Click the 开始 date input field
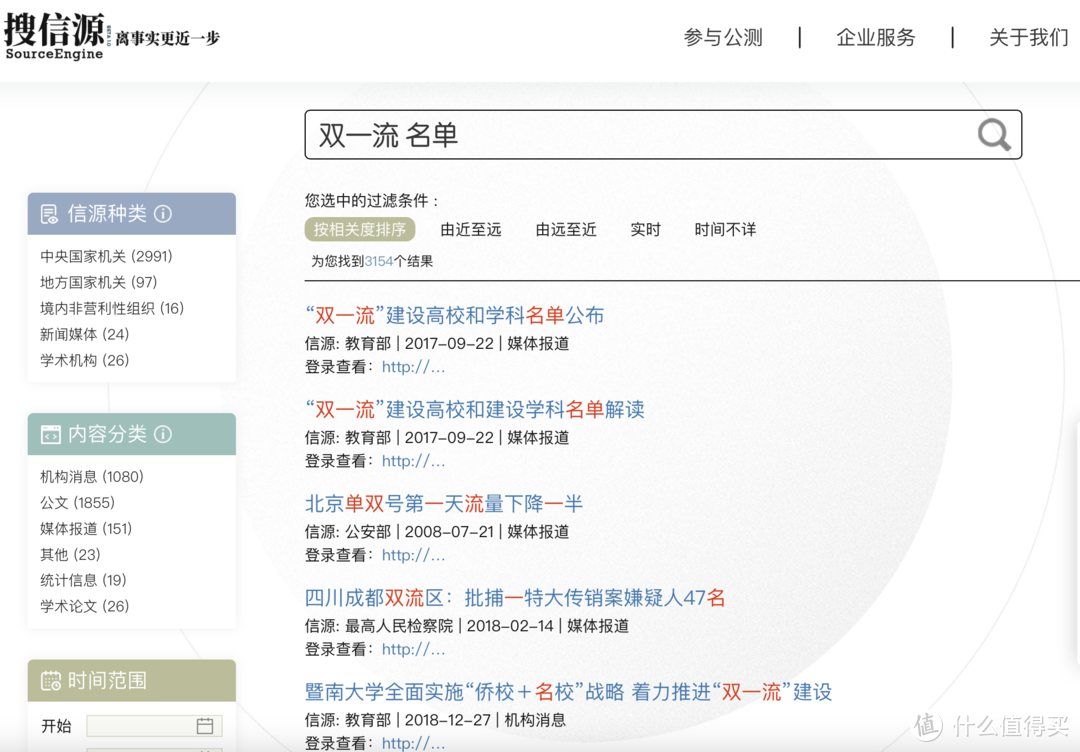This screenshot has height=752, width=1080. (154, 726)
